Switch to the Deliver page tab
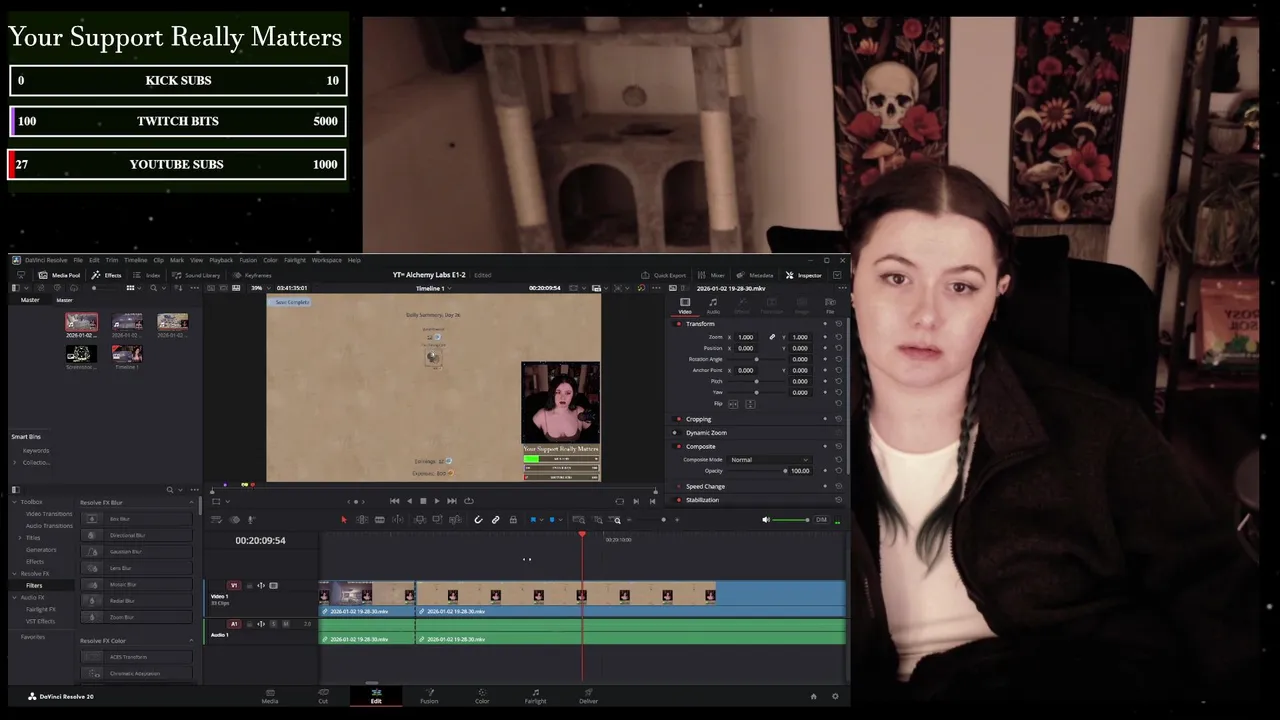Screen dimensions: 1280x720 [588, 696]
